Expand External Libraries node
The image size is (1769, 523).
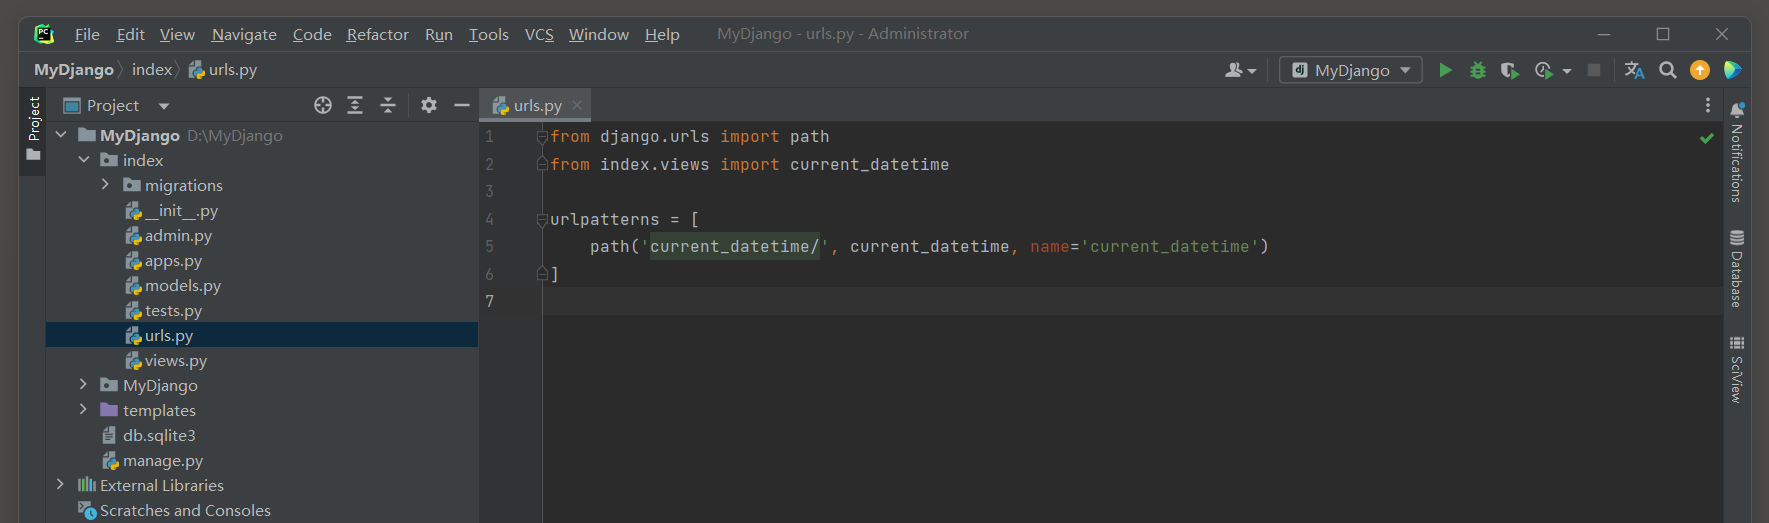pyautogui.click(x=61, y=485)
